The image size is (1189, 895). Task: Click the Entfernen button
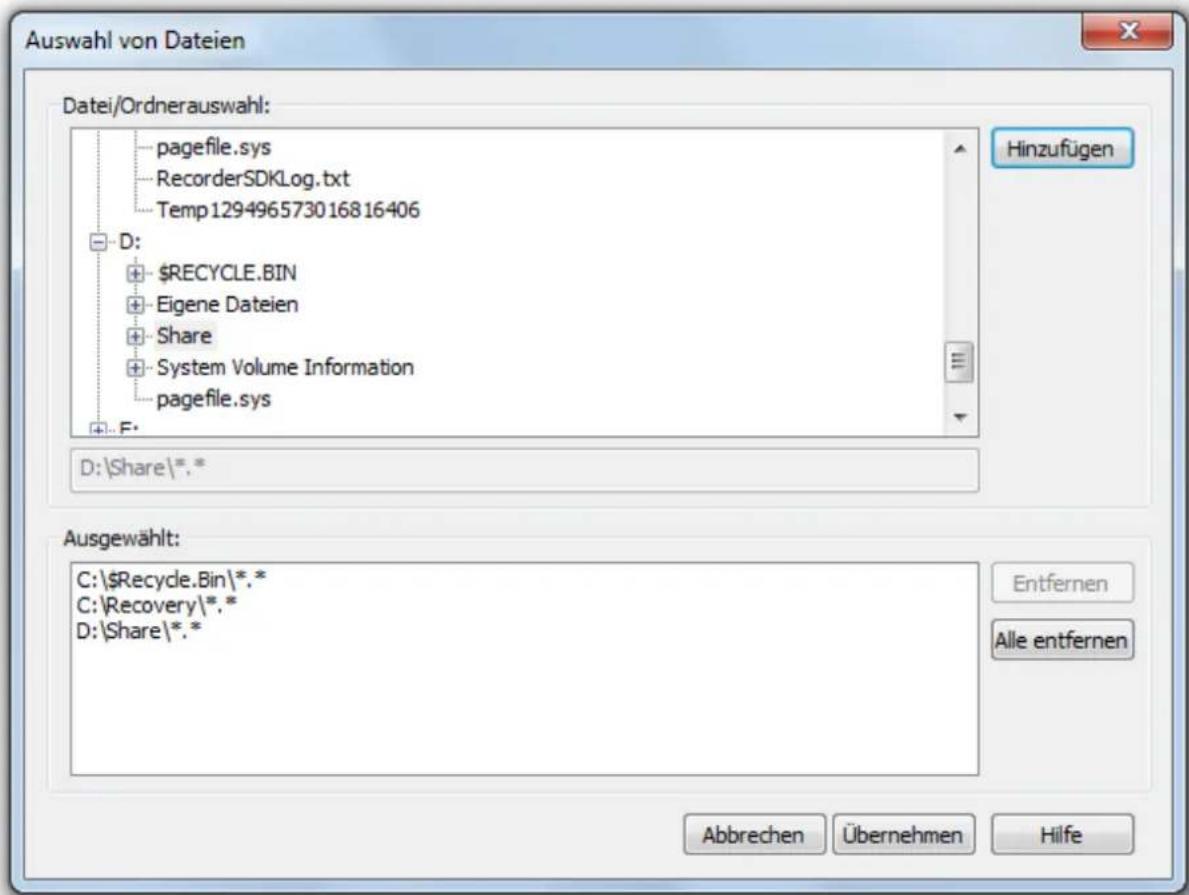click(1062, 583)
